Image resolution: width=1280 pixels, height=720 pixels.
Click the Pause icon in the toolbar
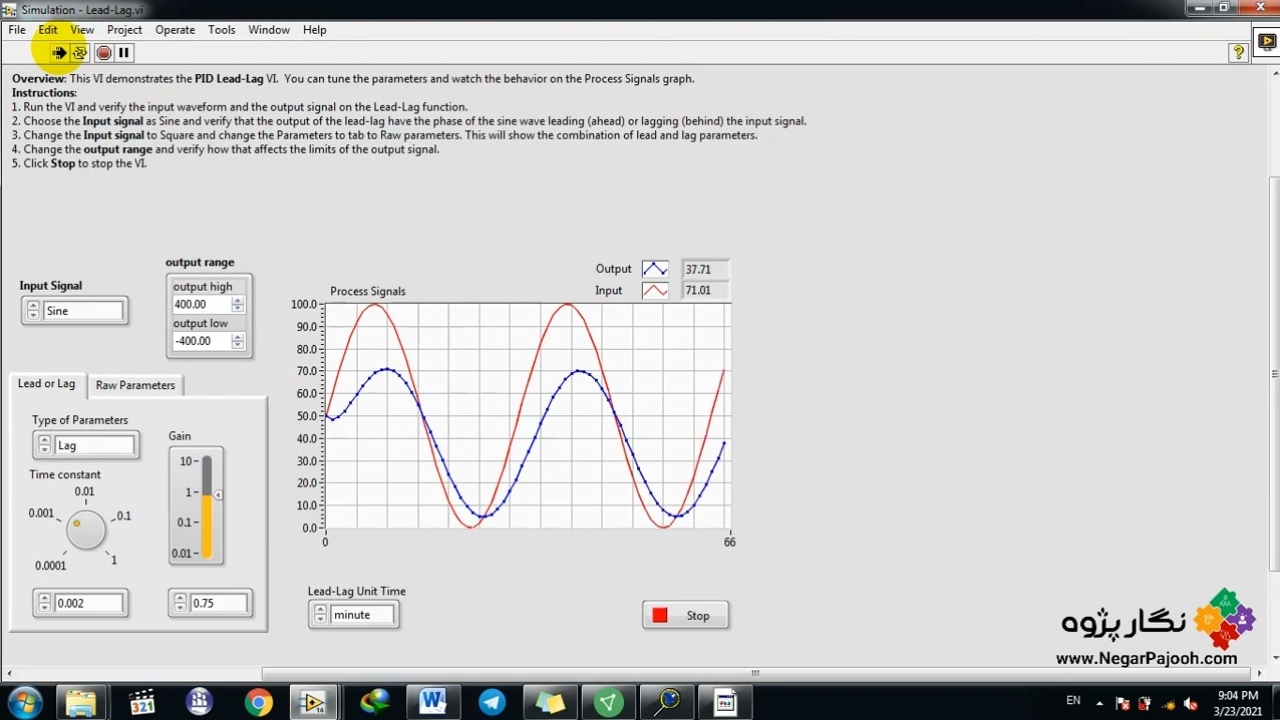tap(124, 53)
